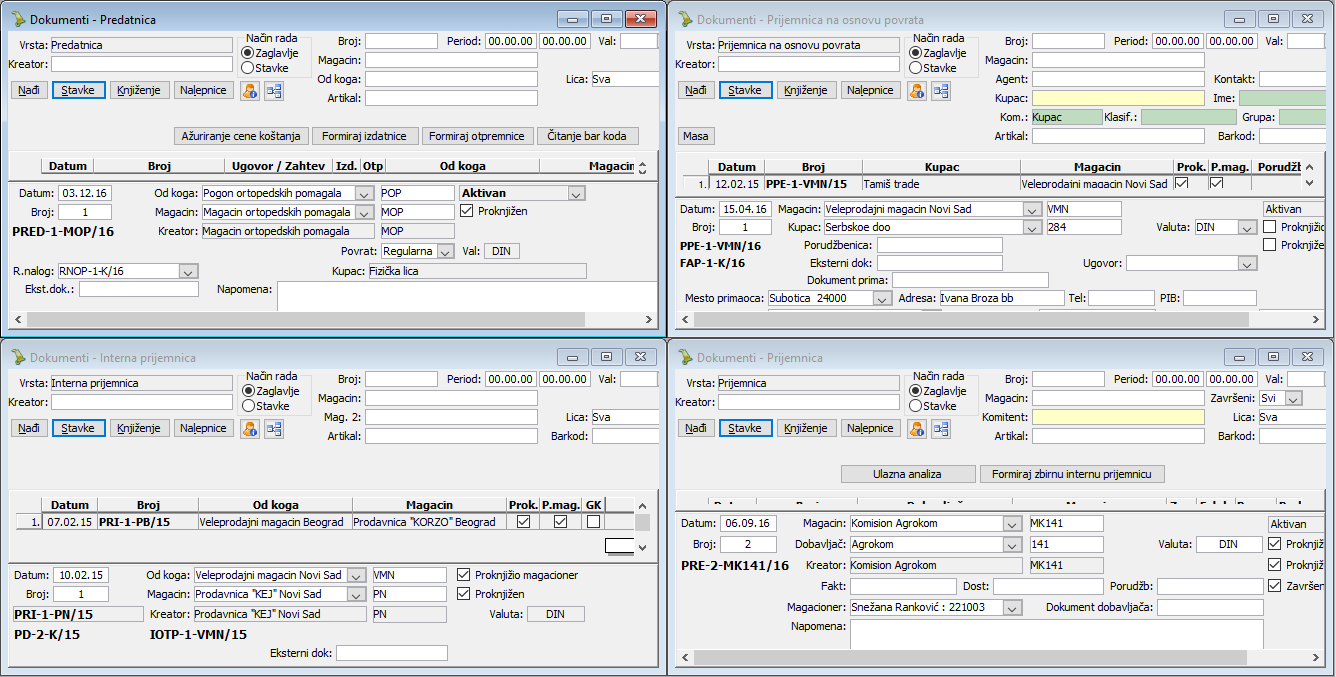This screenshot has height=677, width=1336.
Task: Click Nađi button in Predatnica window
Action: coord(29,90)
